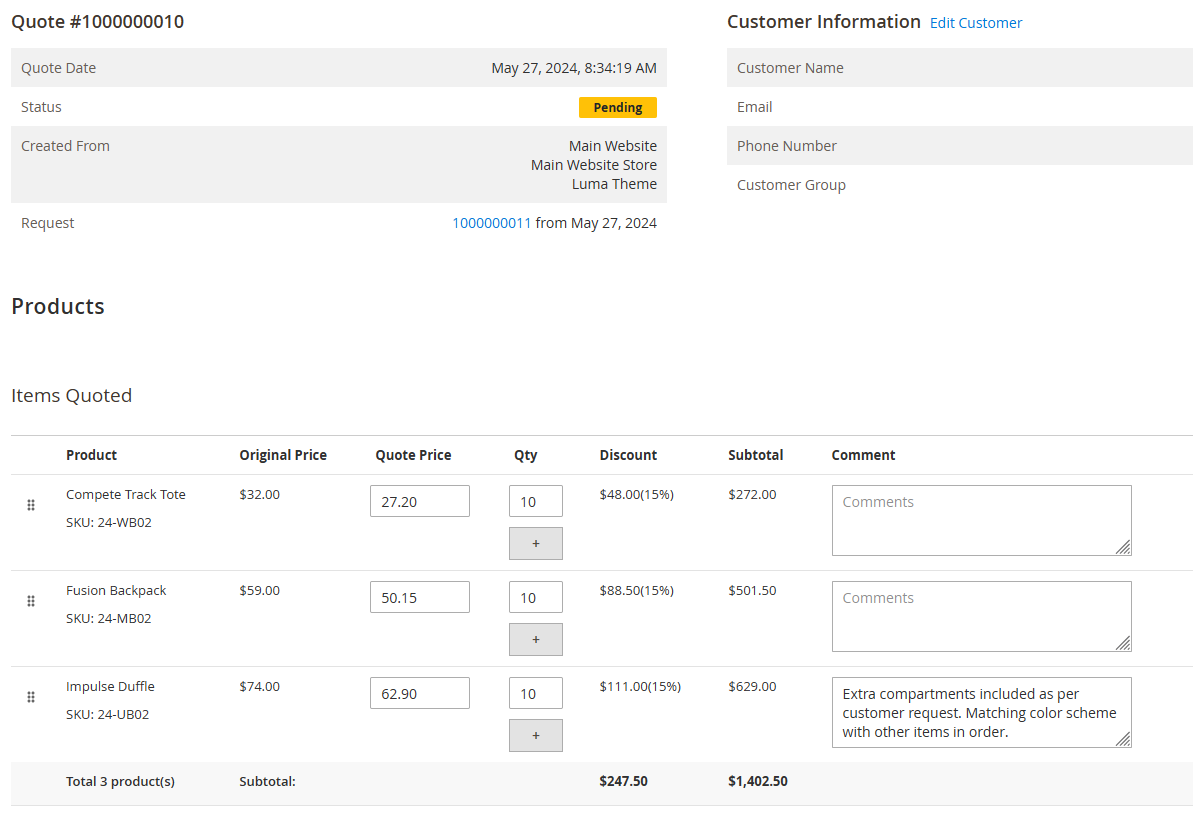The height and width of the screenshot is (816, 1193).
Task: Edit the Quote Price of Impulse Duffle
Action: [419, 692]
